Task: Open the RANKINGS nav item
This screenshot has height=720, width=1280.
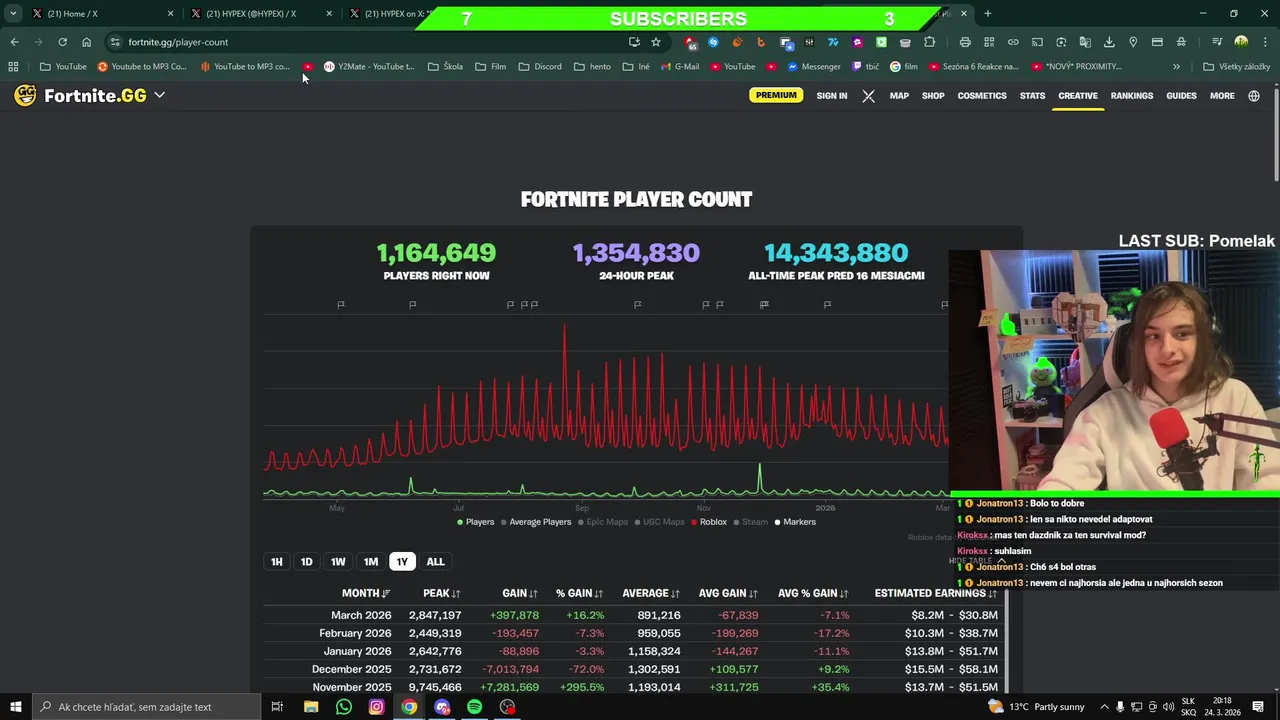Action: tap(1132, 96)
